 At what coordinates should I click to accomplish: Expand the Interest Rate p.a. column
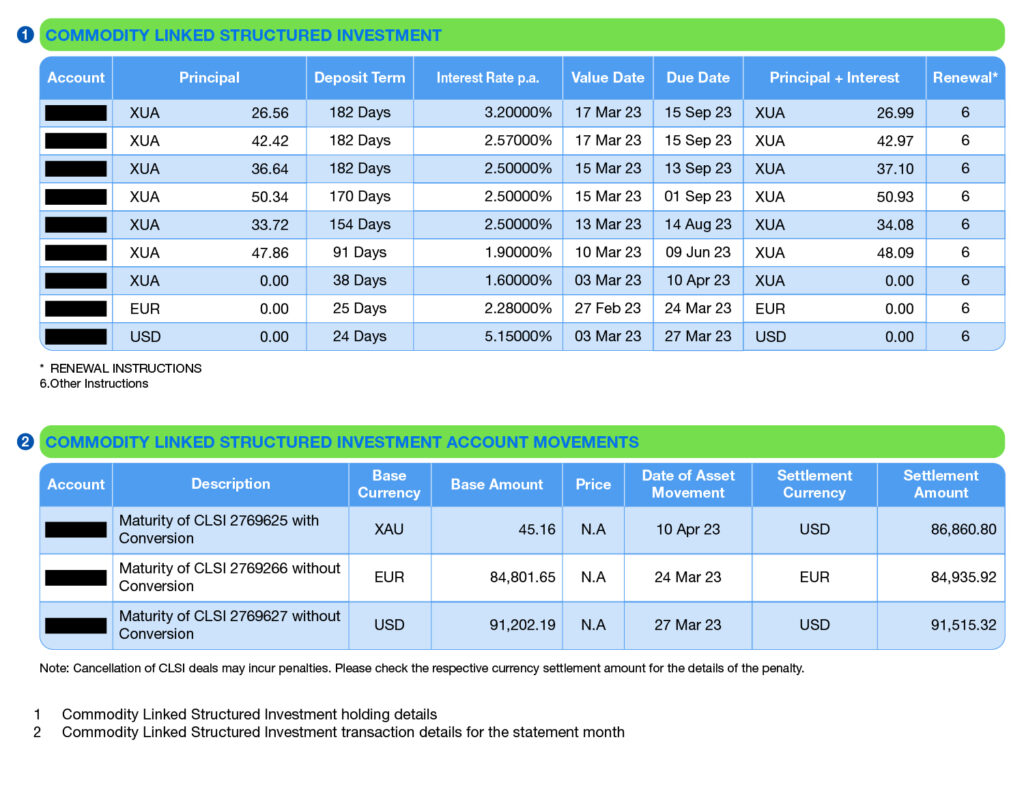pos(488,77)
